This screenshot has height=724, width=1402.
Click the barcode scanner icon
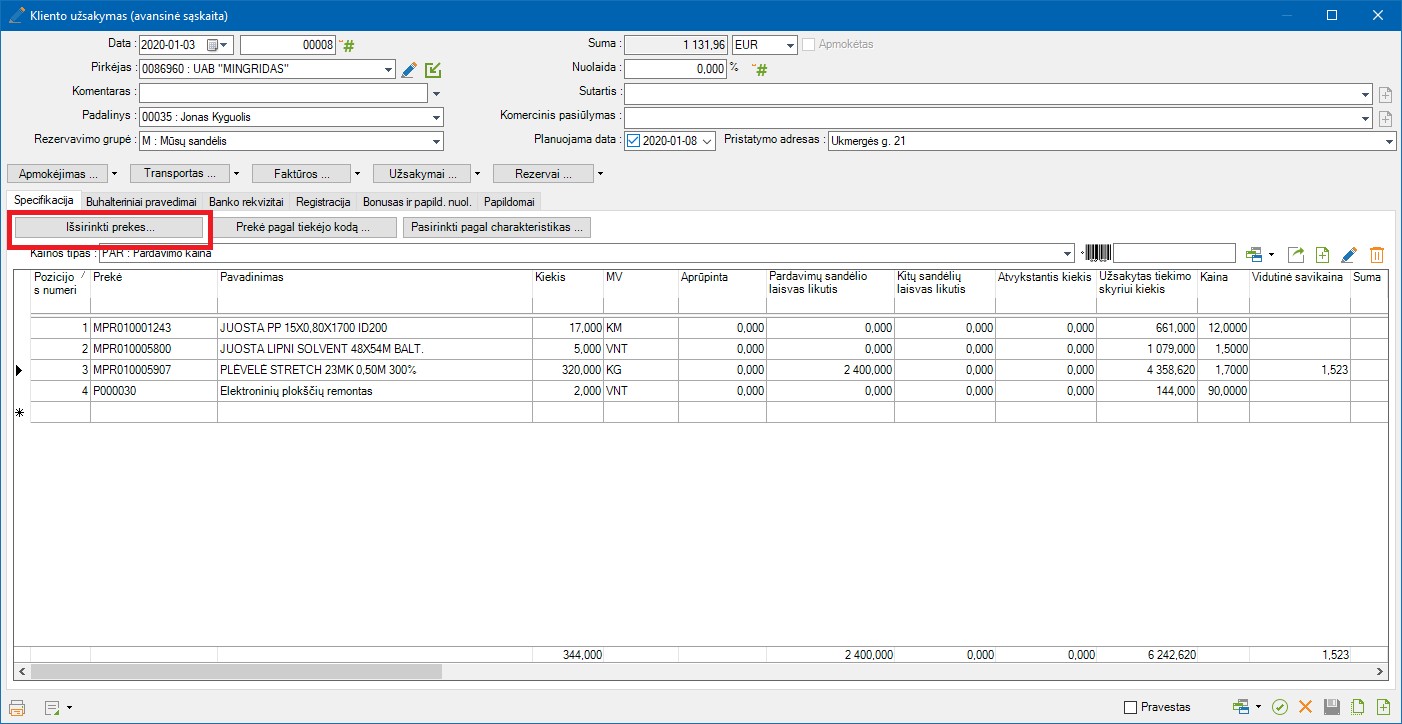point(1098,254)
